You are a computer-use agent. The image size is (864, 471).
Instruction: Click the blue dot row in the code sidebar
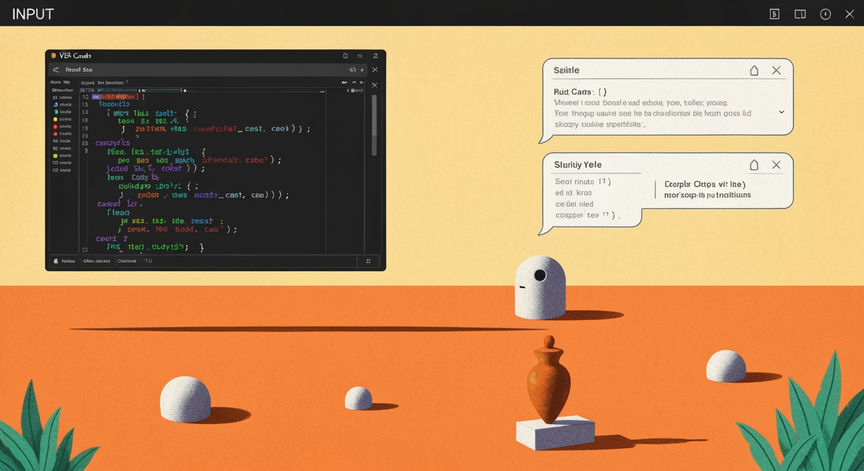point(62,104)
